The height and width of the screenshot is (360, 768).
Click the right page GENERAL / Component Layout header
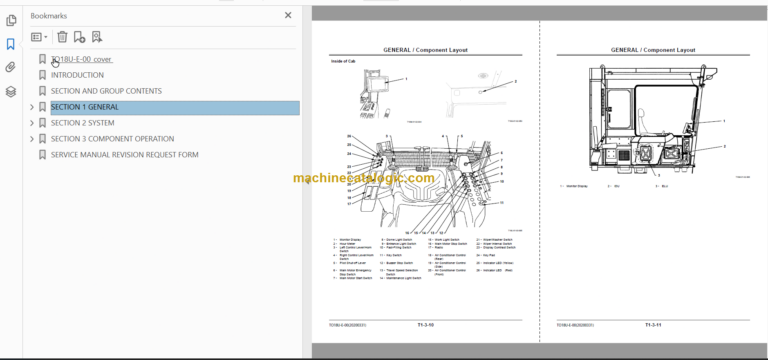tap(653, 50)
